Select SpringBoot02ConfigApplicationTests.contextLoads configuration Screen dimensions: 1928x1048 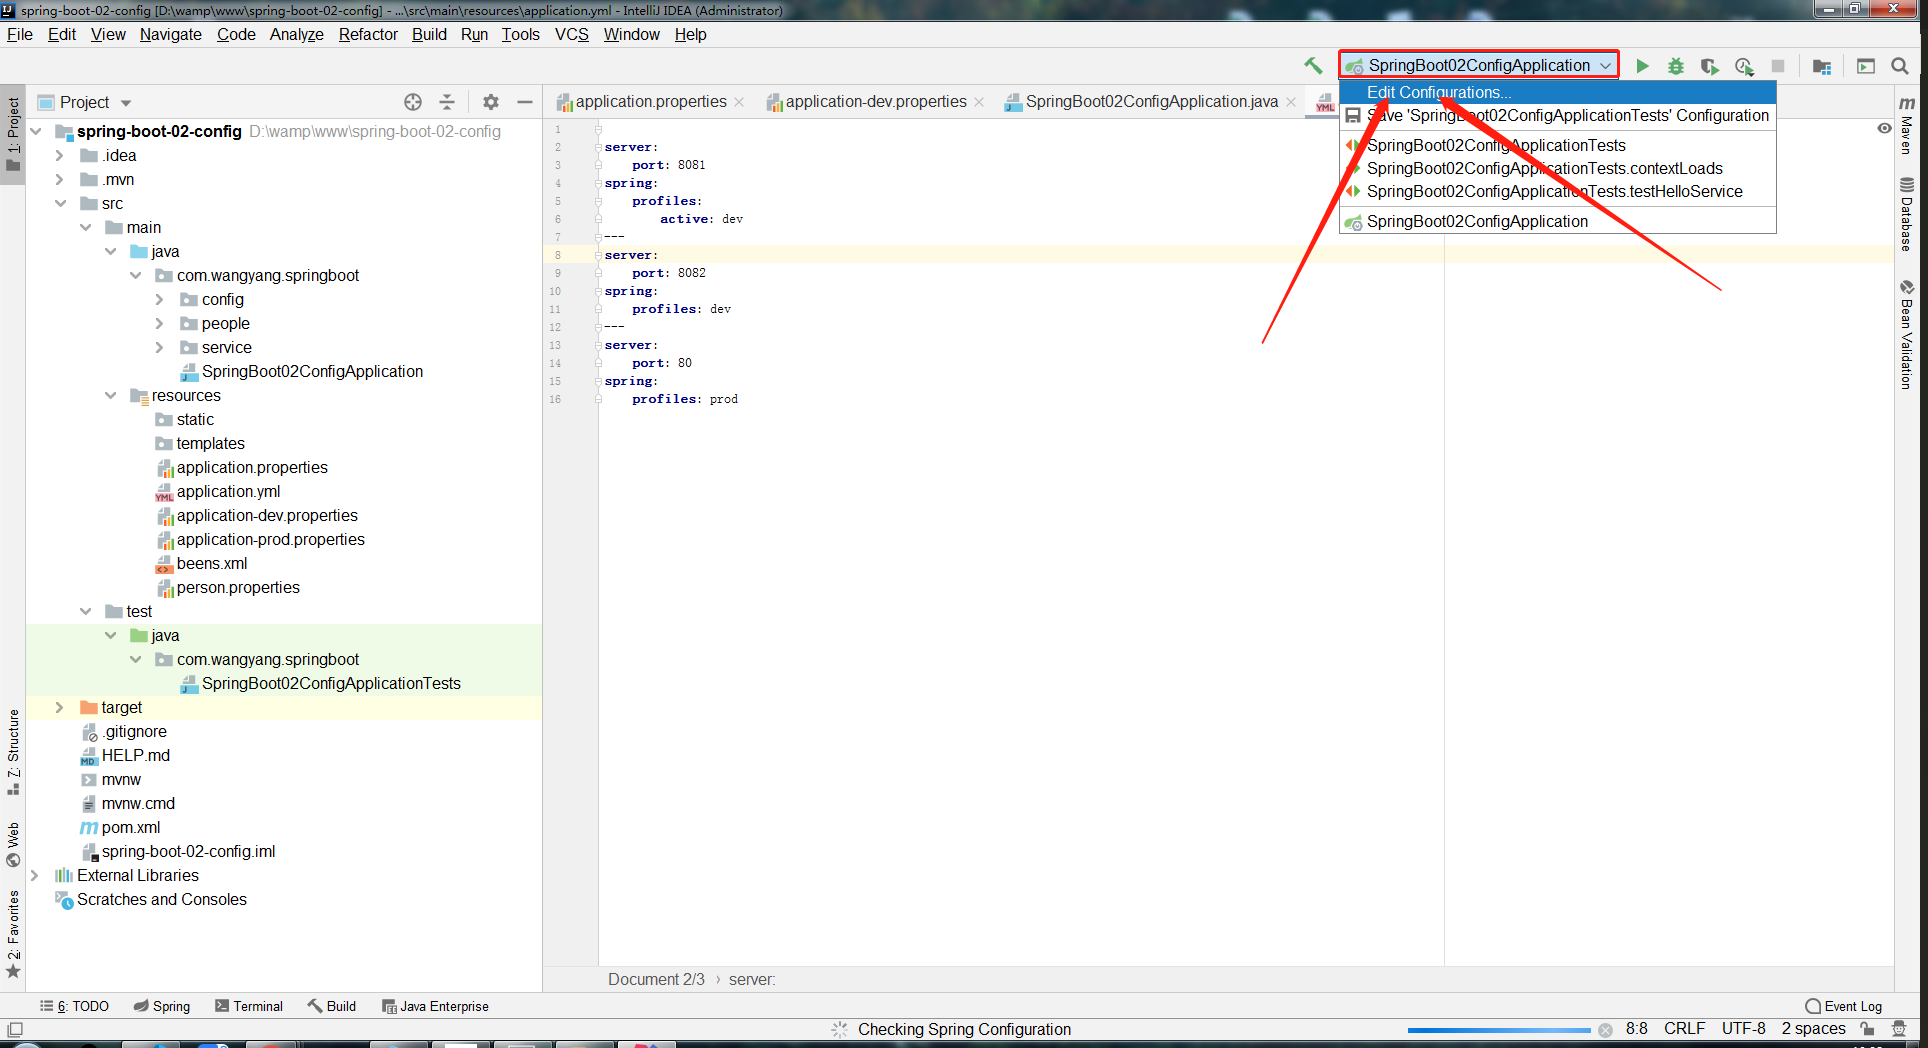click(1558, 169)
